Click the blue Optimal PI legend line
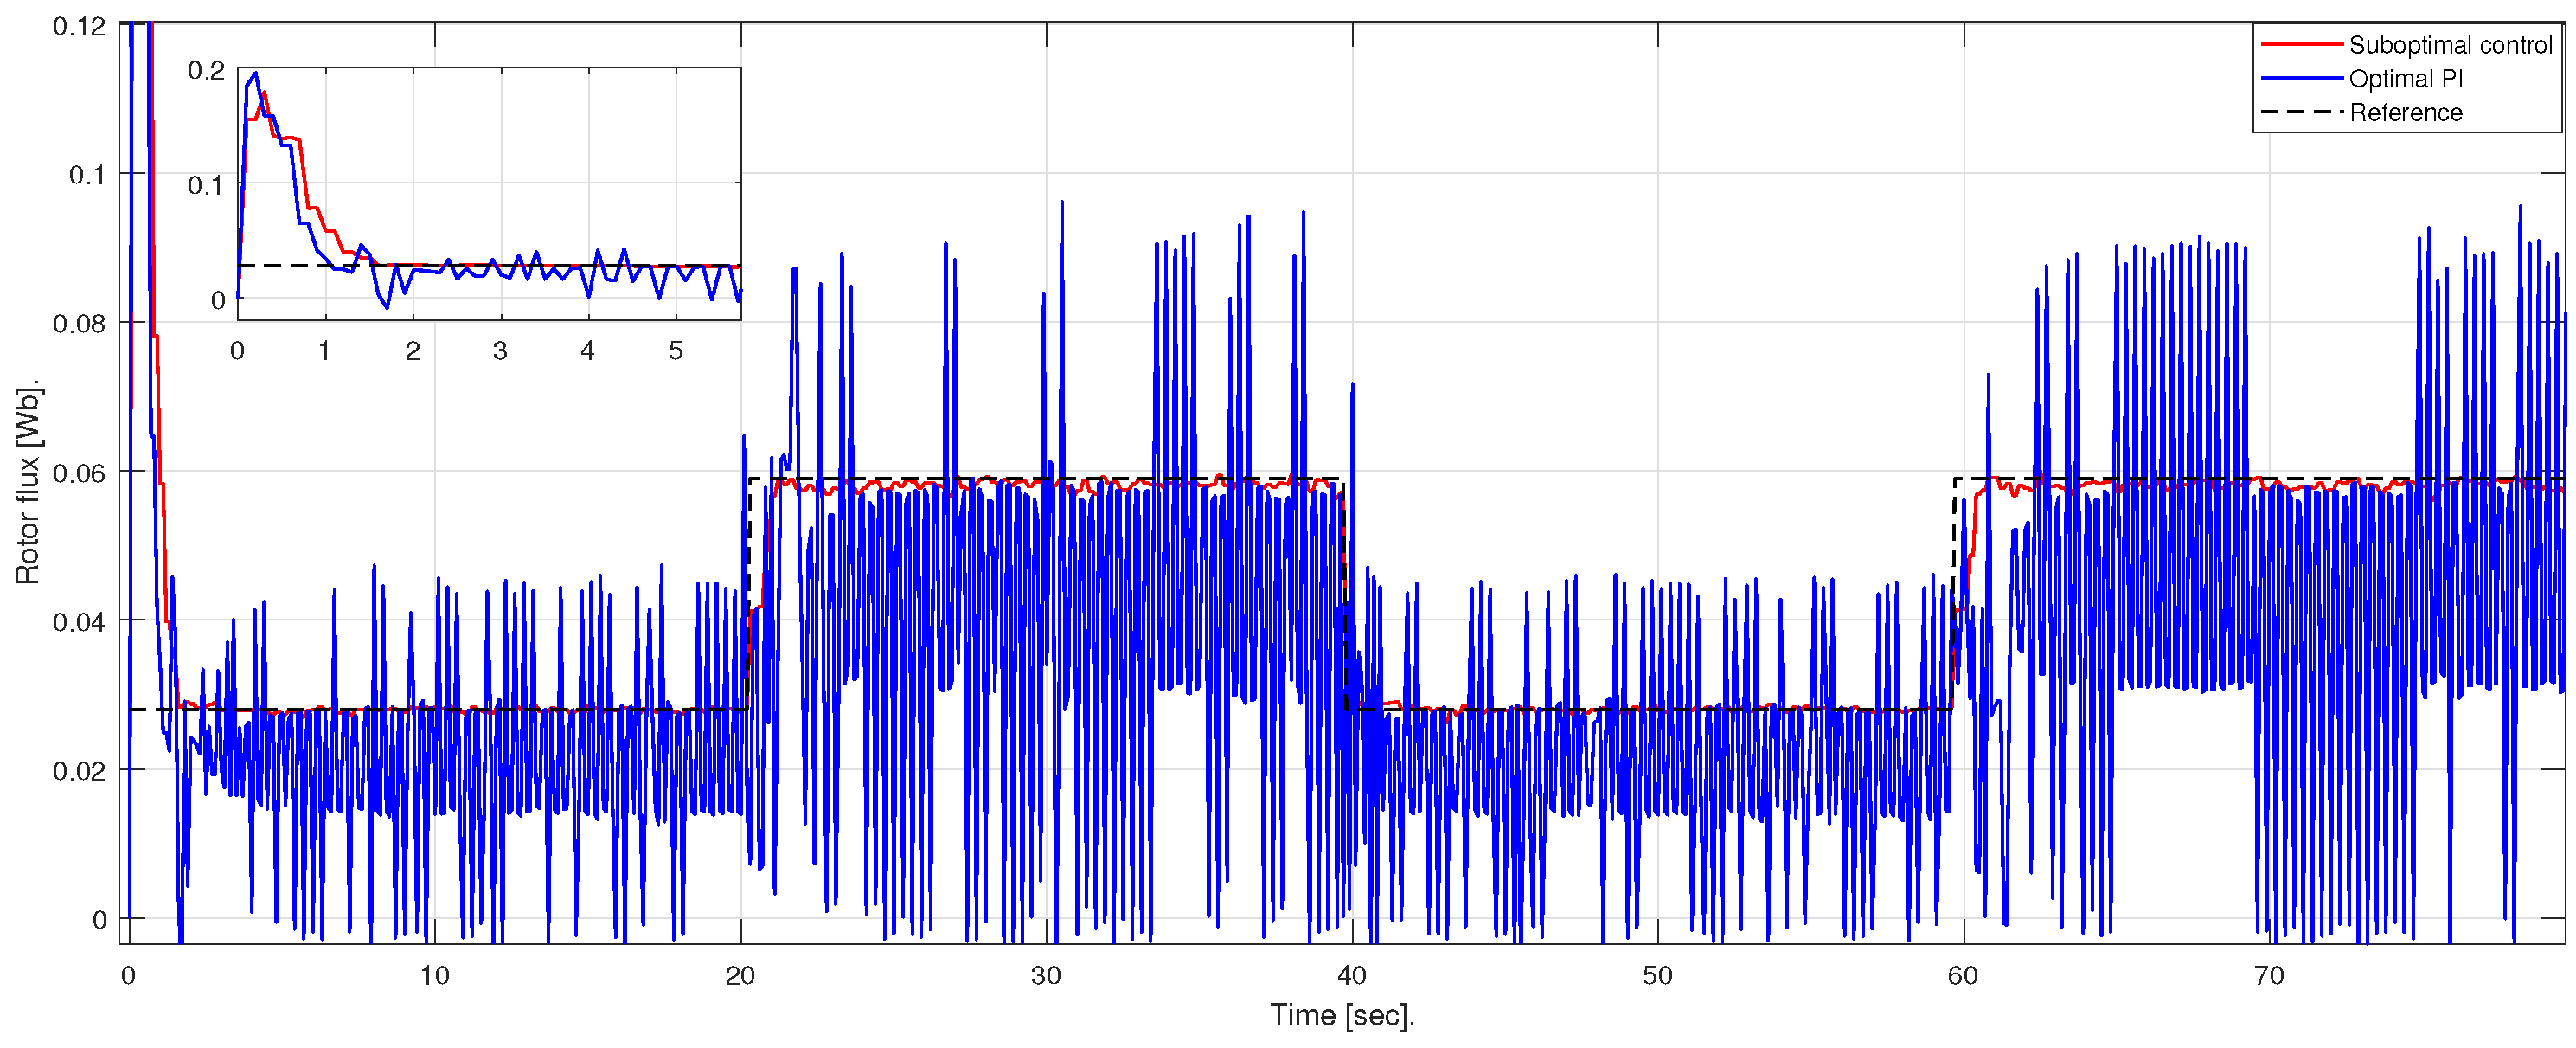Image resolution: width=2576 pixels, height=1048 pixels. pos(2302,78)
